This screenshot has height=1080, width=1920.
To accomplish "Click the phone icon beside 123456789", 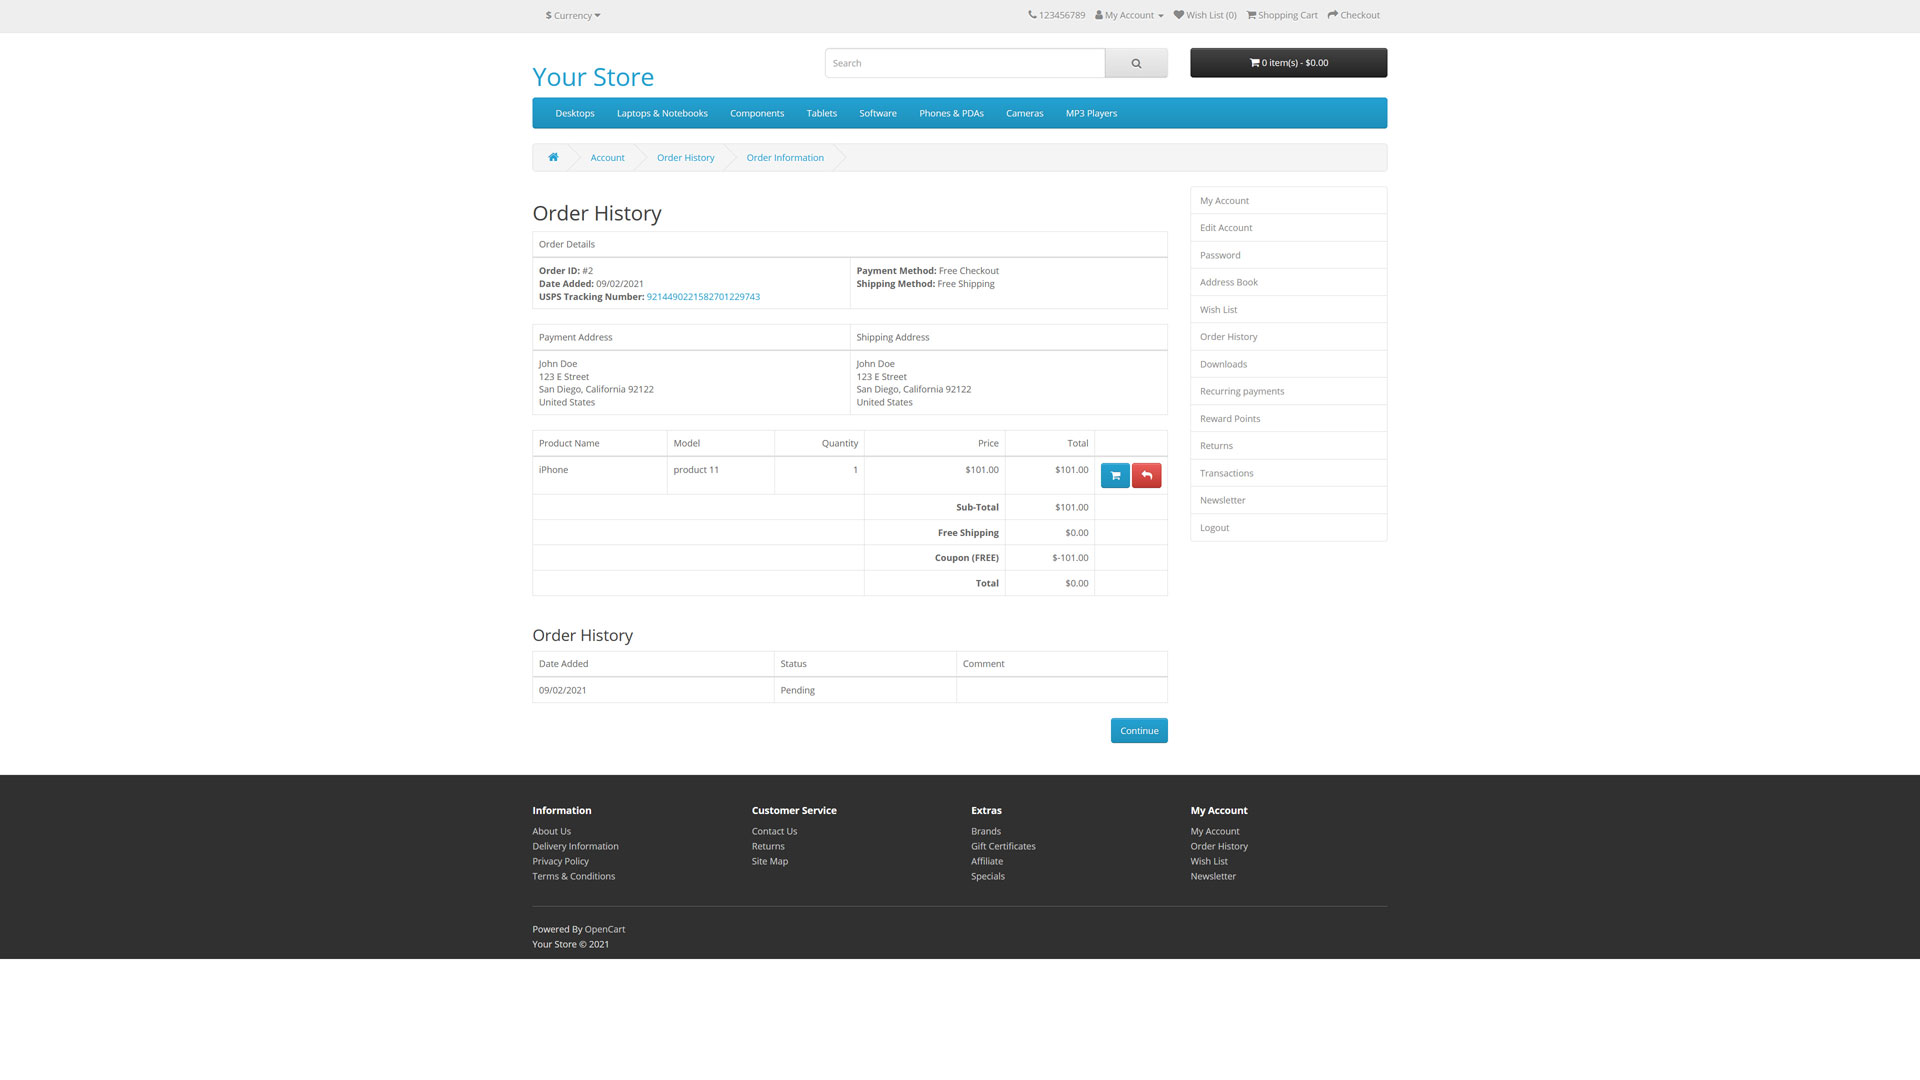I will (x=1031, y=14).
